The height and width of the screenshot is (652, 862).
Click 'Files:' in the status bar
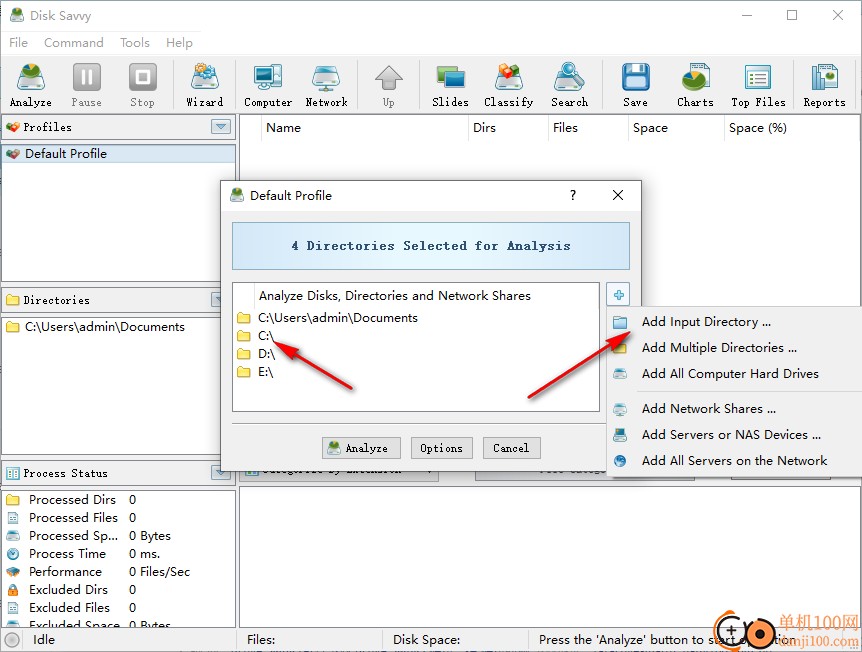tap(261, 640)
